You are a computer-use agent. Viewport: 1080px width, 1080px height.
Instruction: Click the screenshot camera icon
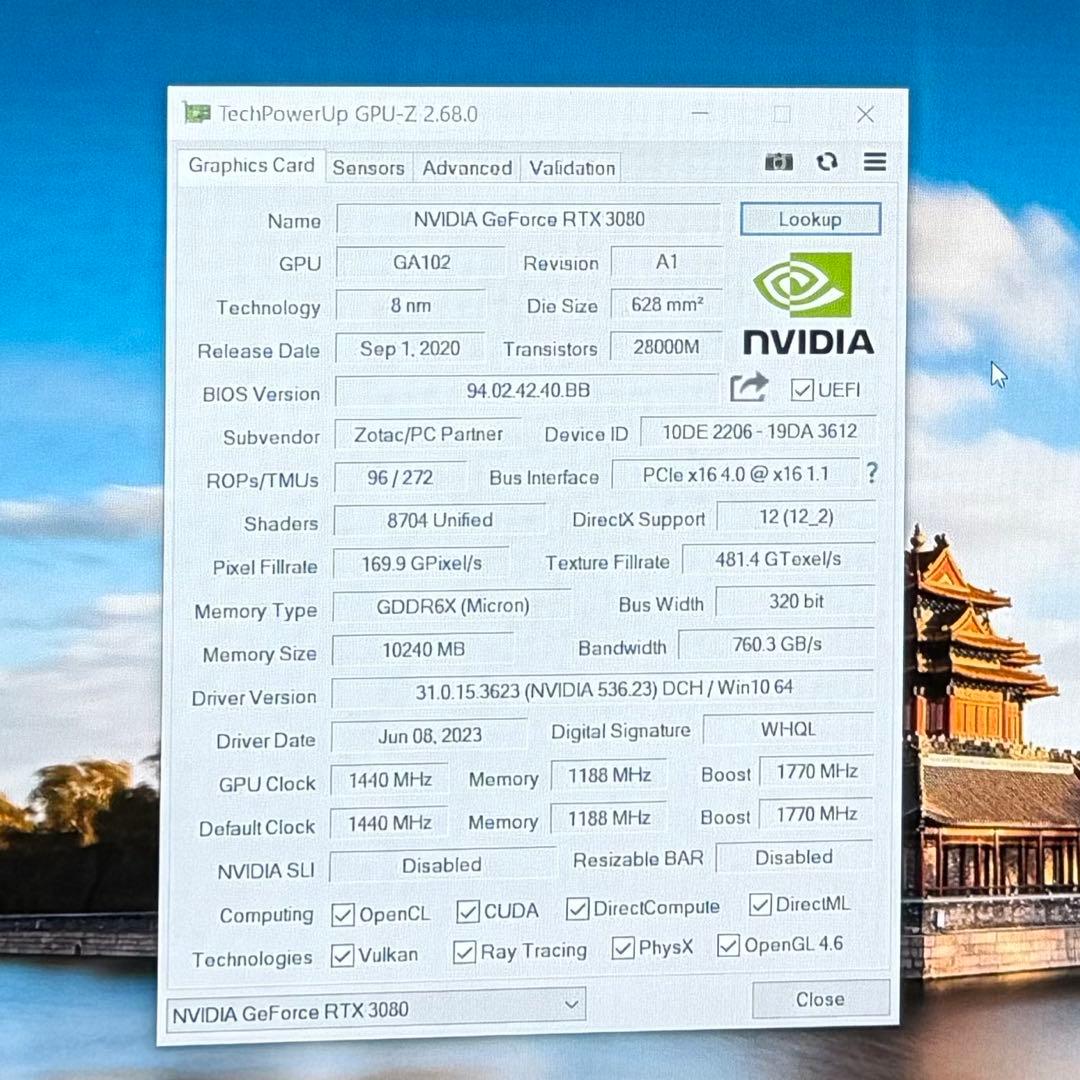[x=778, y=162]
